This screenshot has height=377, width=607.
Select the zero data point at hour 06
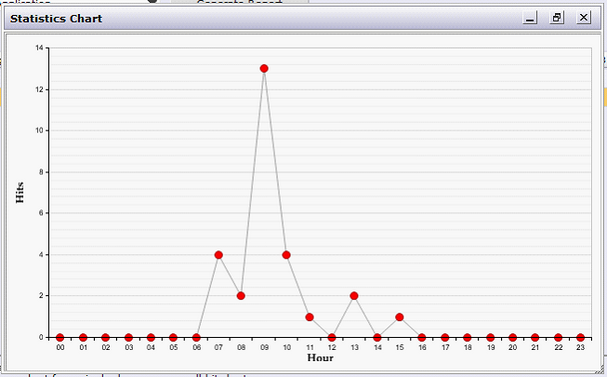196,338
